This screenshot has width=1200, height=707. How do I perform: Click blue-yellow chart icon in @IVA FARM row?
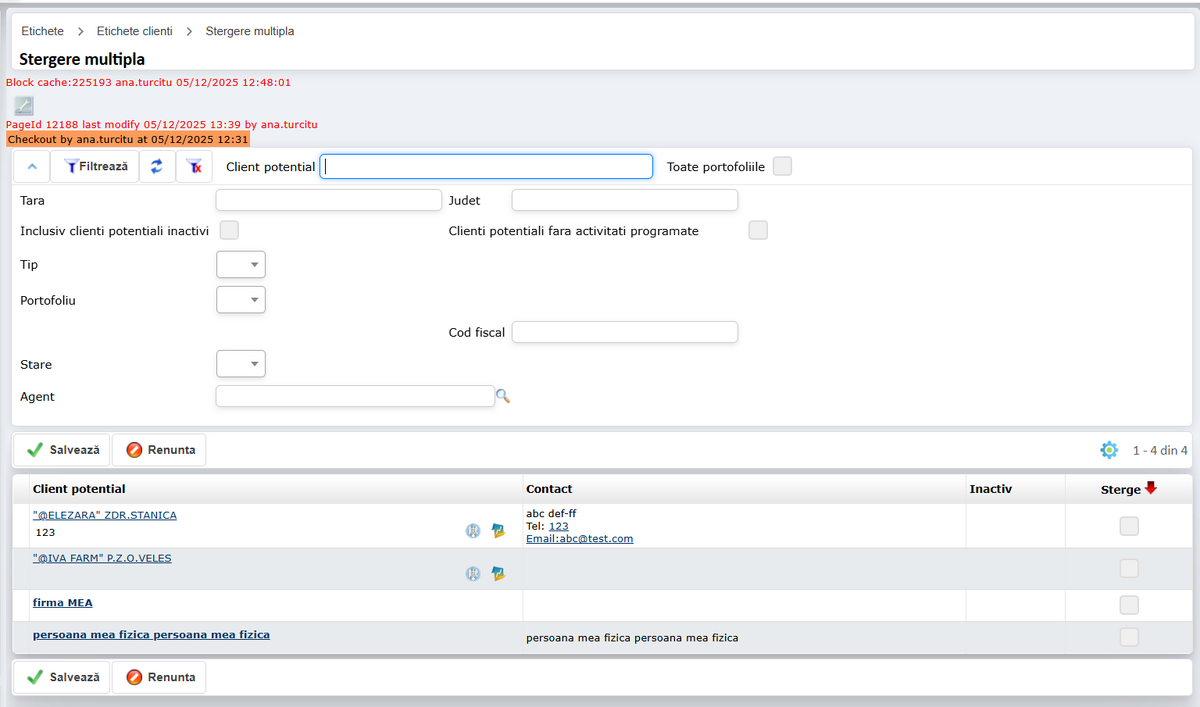(x=498, y=574)
